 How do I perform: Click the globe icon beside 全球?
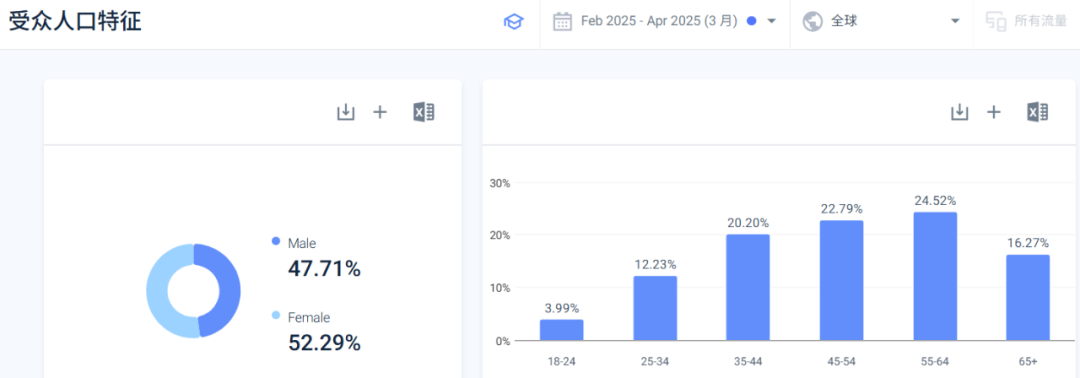(x=813, y=21)
